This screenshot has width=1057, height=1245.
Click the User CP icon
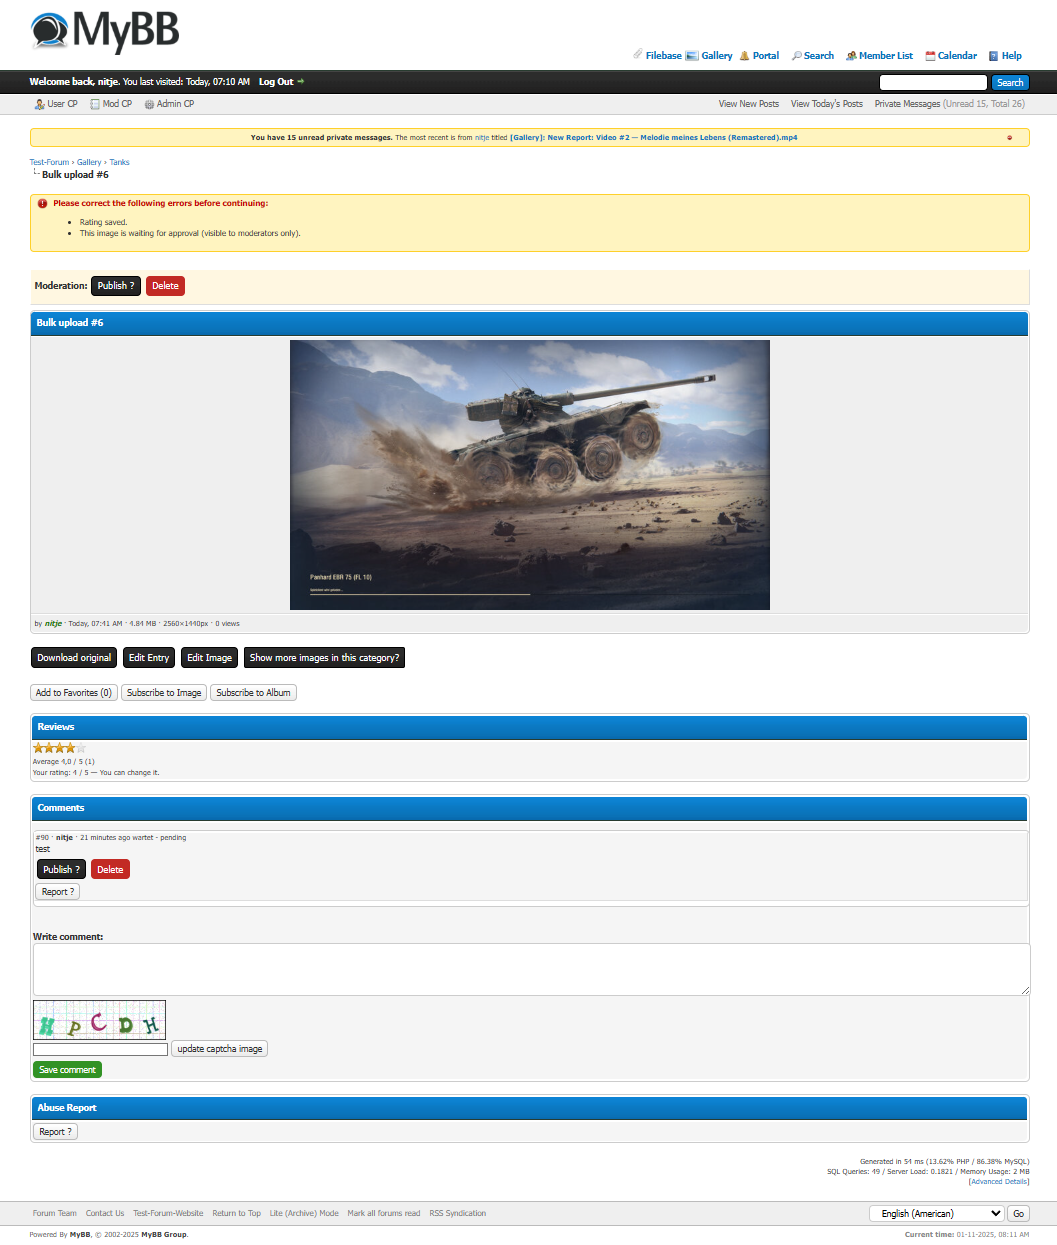[39, 104]
